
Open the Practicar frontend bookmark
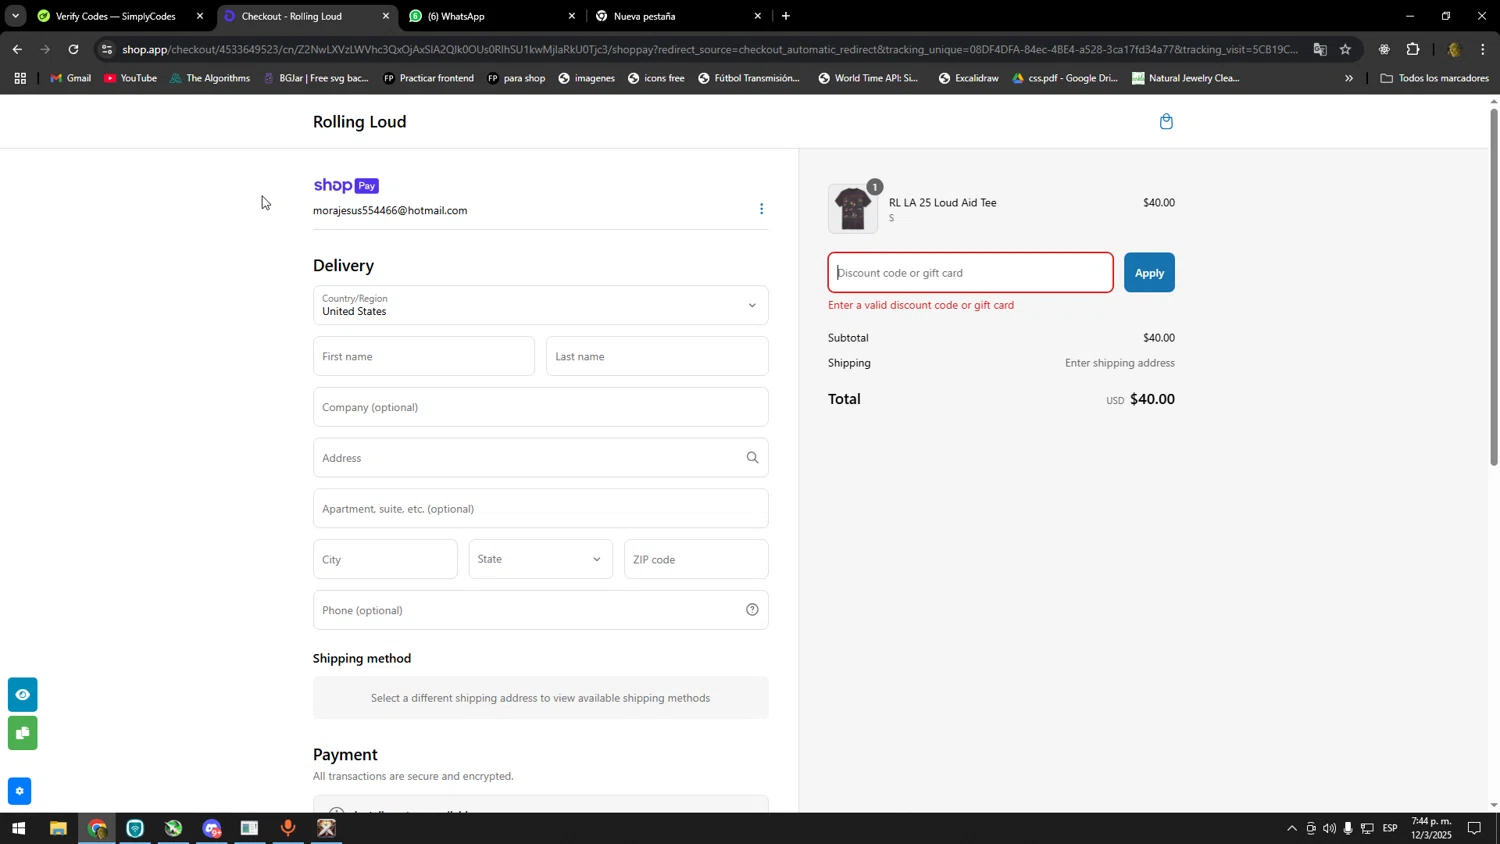(x=428, y=78)
